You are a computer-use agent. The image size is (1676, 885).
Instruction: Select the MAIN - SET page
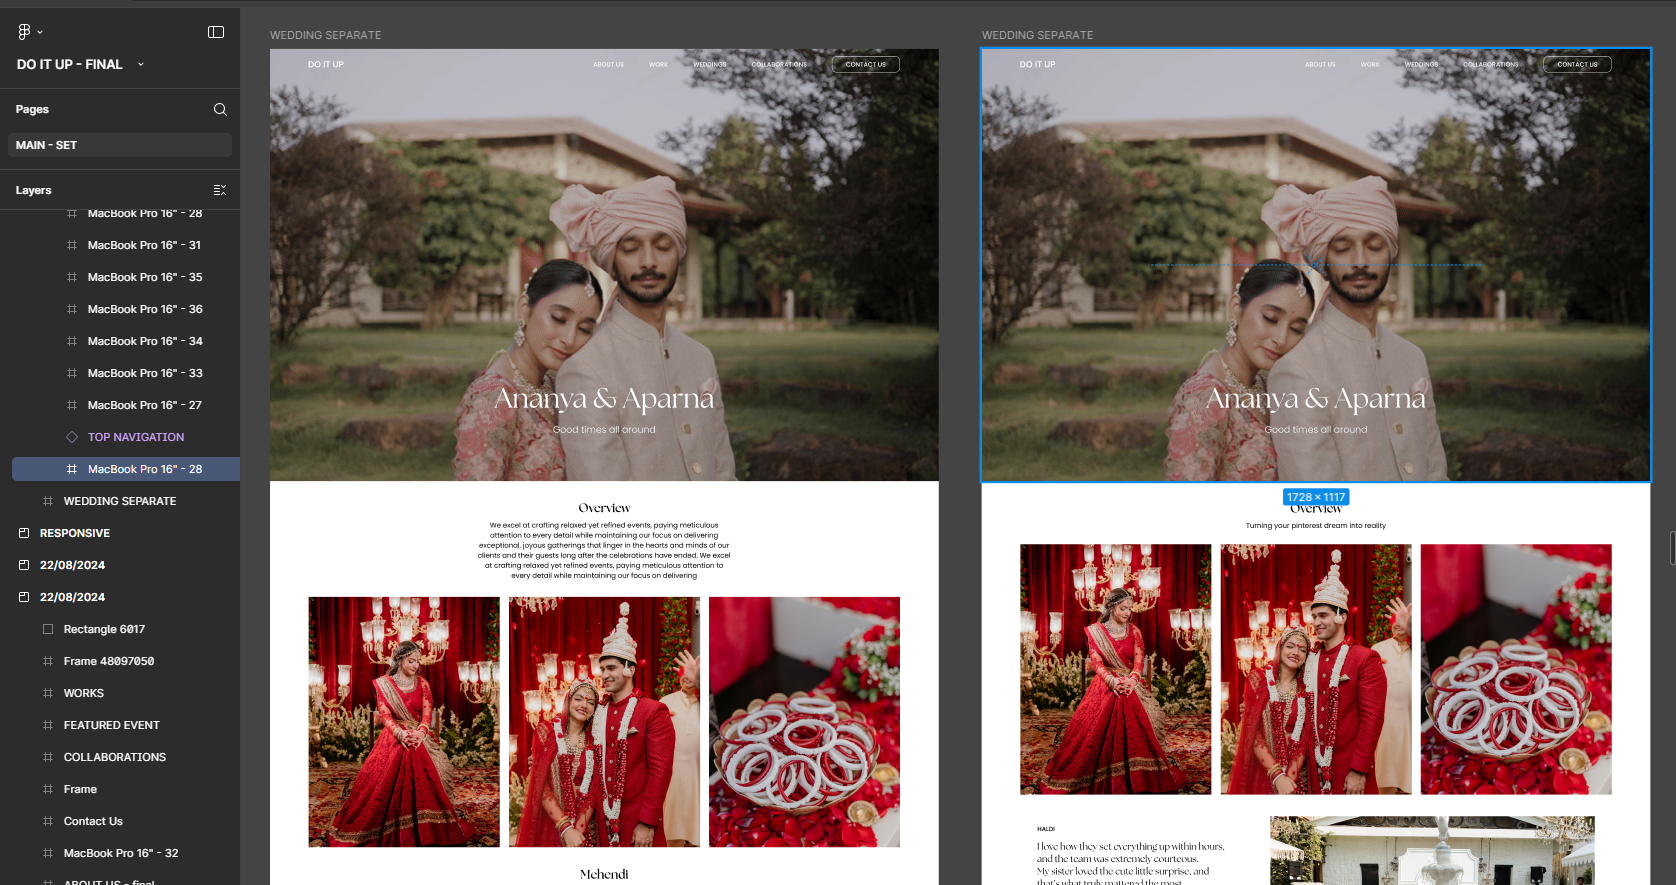(x=119, y=145)
